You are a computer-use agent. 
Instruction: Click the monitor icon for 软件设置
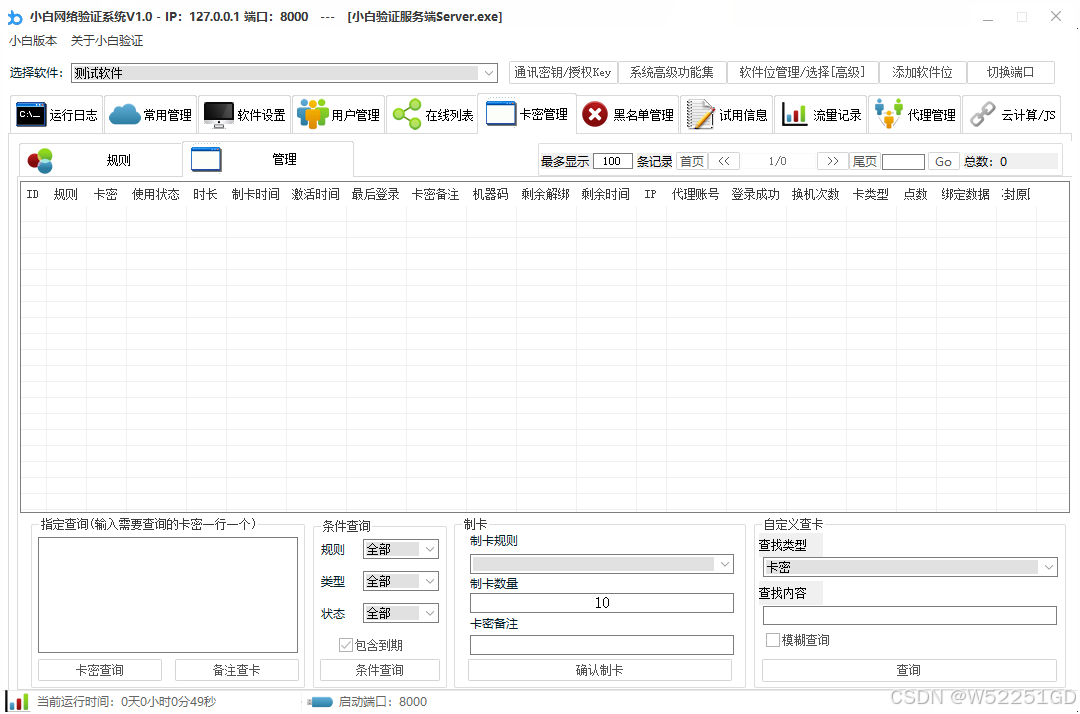coord(219,114)
